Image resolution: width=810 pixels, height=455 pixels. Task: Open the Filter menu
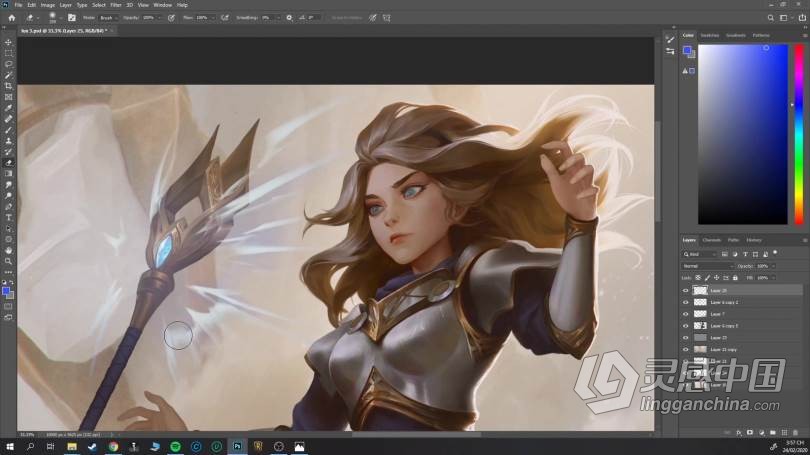tap(115, 5)
